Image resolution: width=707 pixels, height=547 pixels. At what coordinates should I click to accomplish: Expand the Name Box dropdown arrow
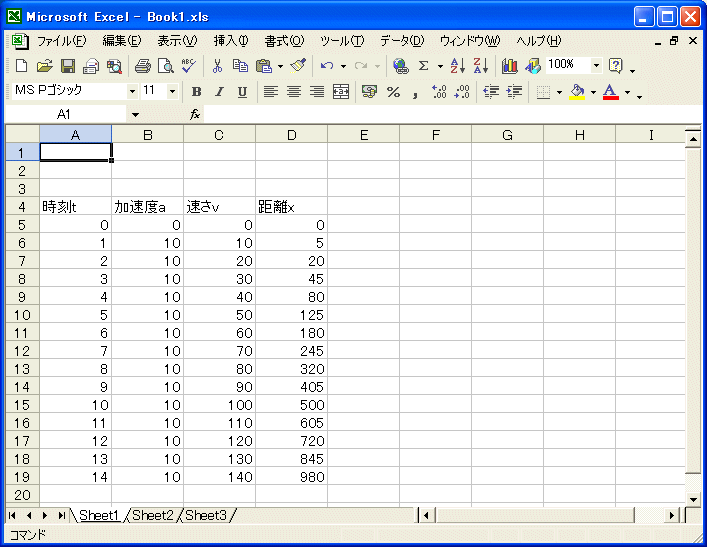tap(135, 115)
